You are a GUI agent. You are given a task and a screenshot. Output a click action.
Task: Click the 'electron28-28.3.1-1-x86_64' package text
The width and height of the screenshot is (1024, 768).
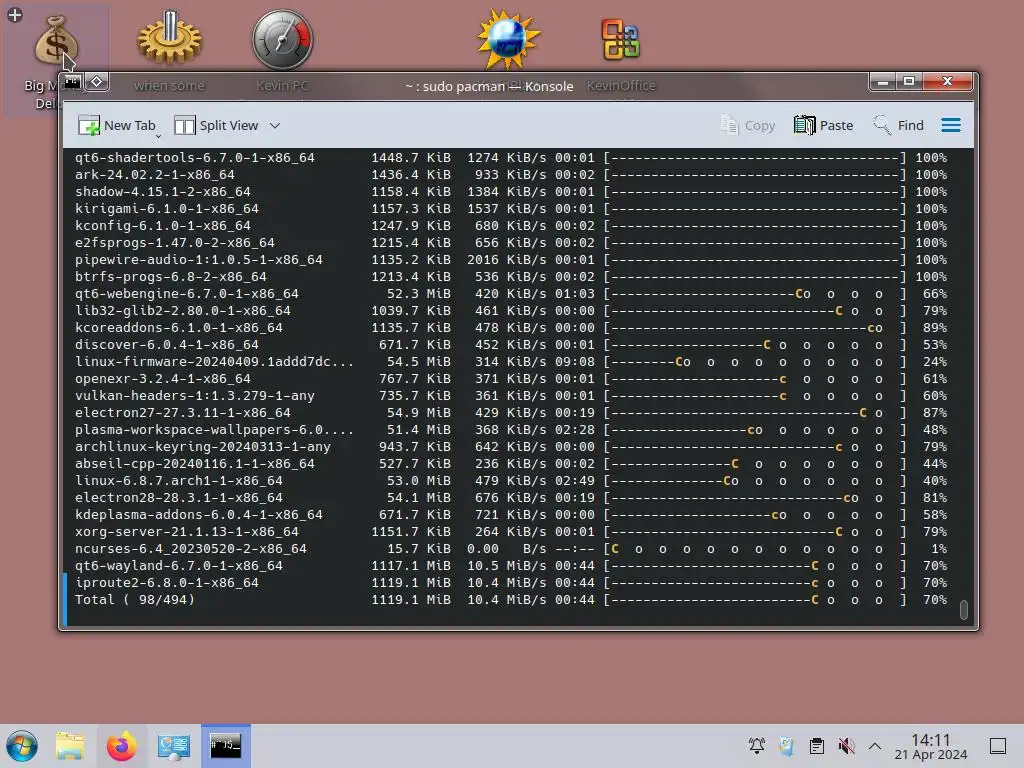tap(179, 497)
